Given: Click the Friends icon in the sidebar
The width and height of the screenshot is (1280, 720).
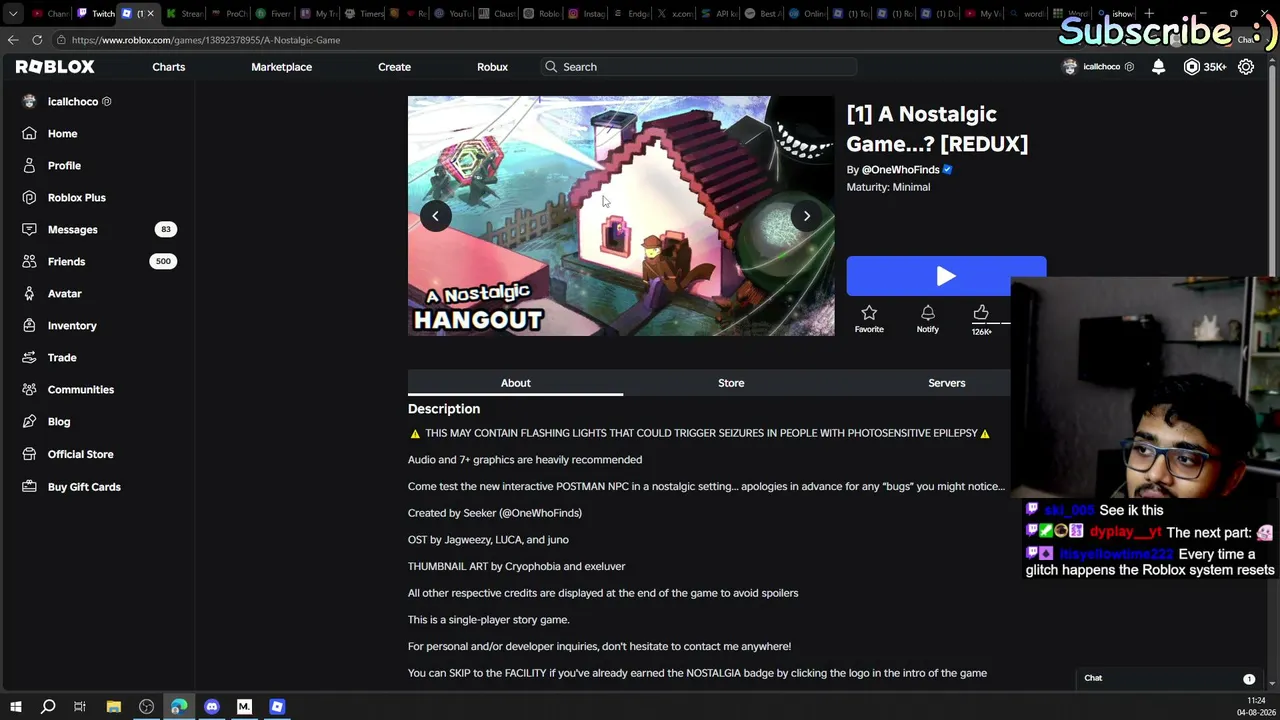Looking at the screenshot, I should pos(29,261).
